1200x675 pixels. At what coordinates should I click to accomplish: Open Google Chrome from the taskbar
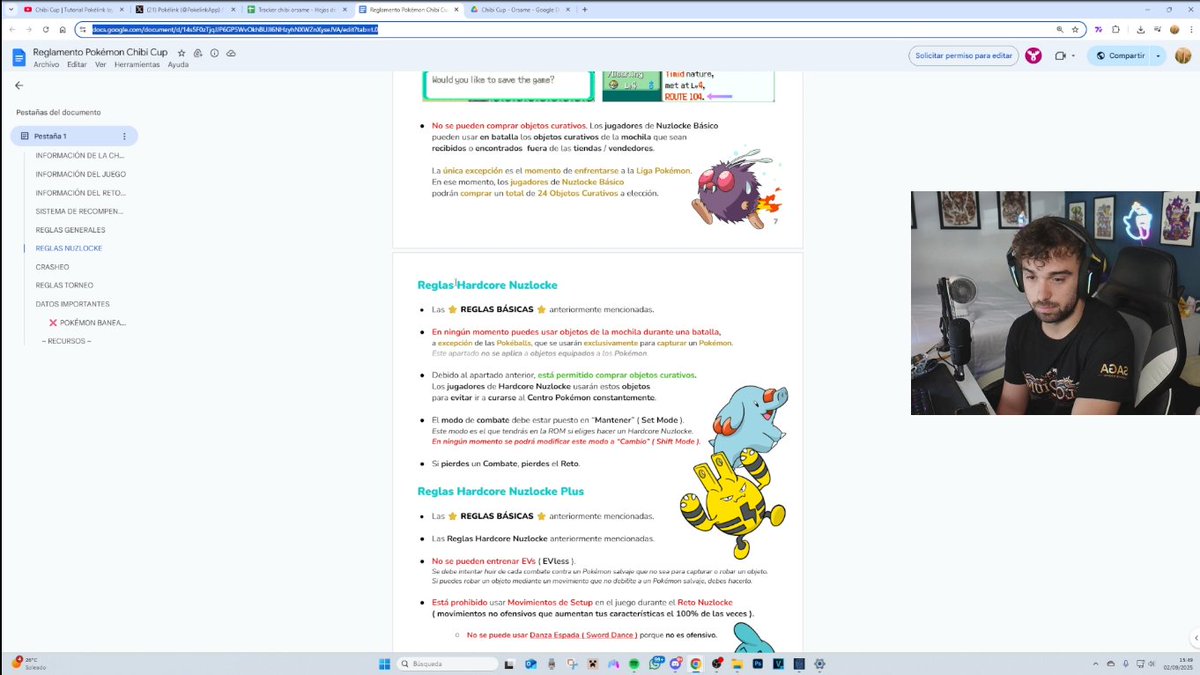tap(695, 664)
